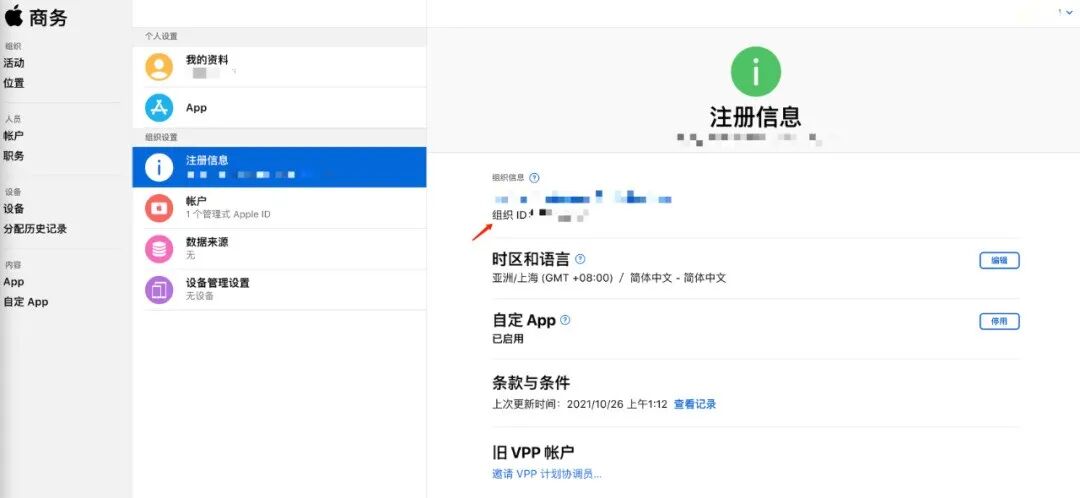This screenshot has width=1080, height=498.
Task: Click the 无设备 subtitle text
Action: [200, 296]
